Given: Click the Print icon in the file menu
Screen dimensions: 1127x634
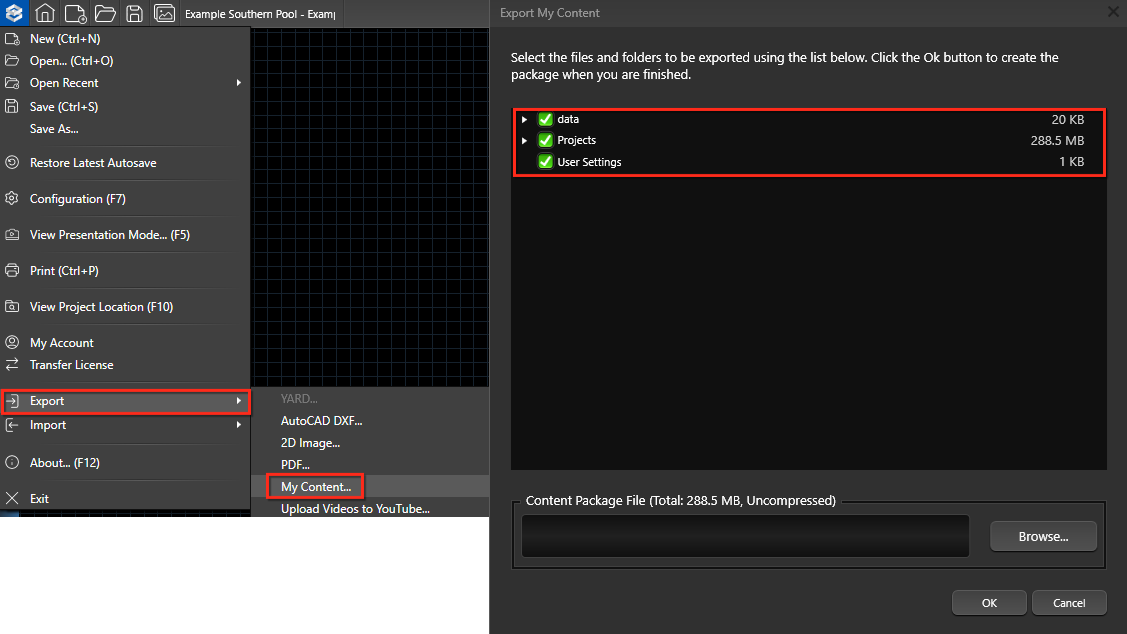Looking at the screenshot, I should [x=12, y=270].
